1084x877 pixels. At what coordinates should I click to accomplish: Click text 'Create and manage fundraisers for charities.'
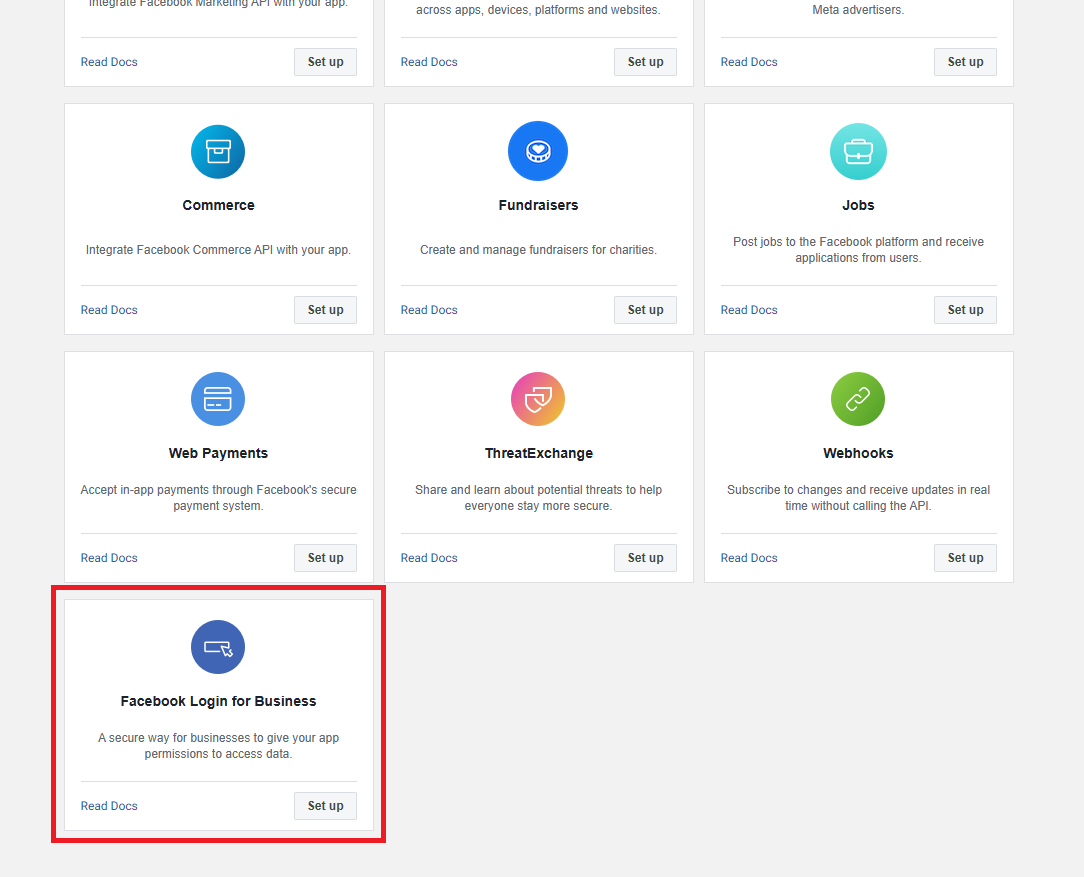click(539, 249)
